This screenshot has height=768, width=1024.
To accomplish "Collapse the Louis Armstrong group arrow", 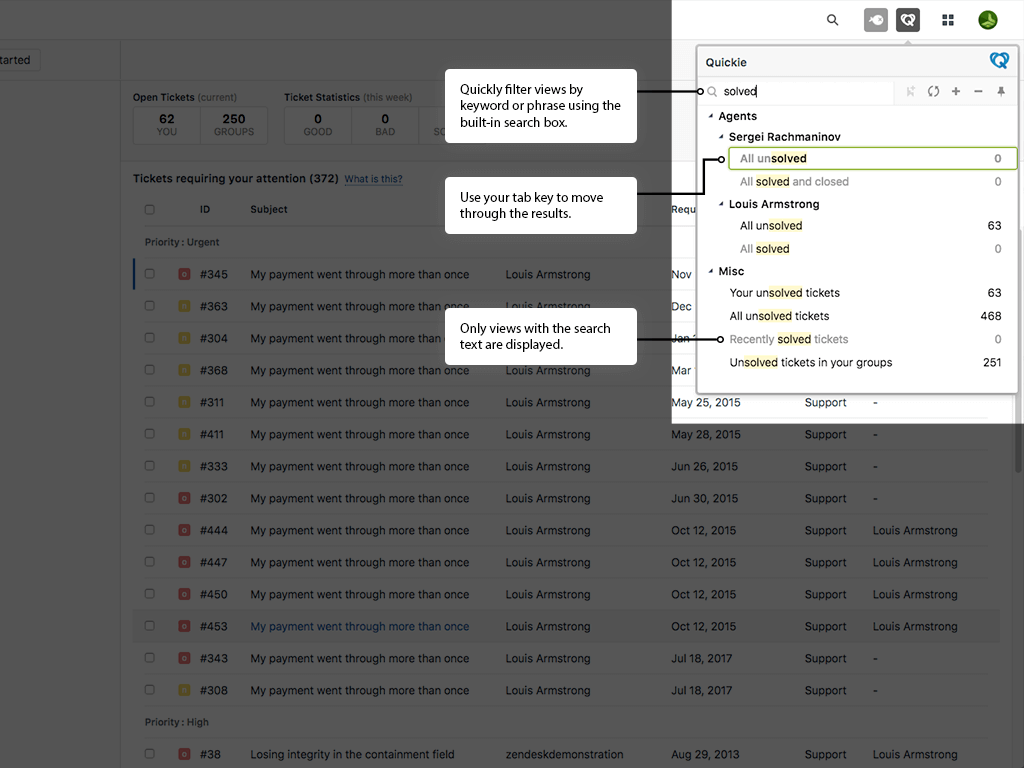I will (721, 204).
